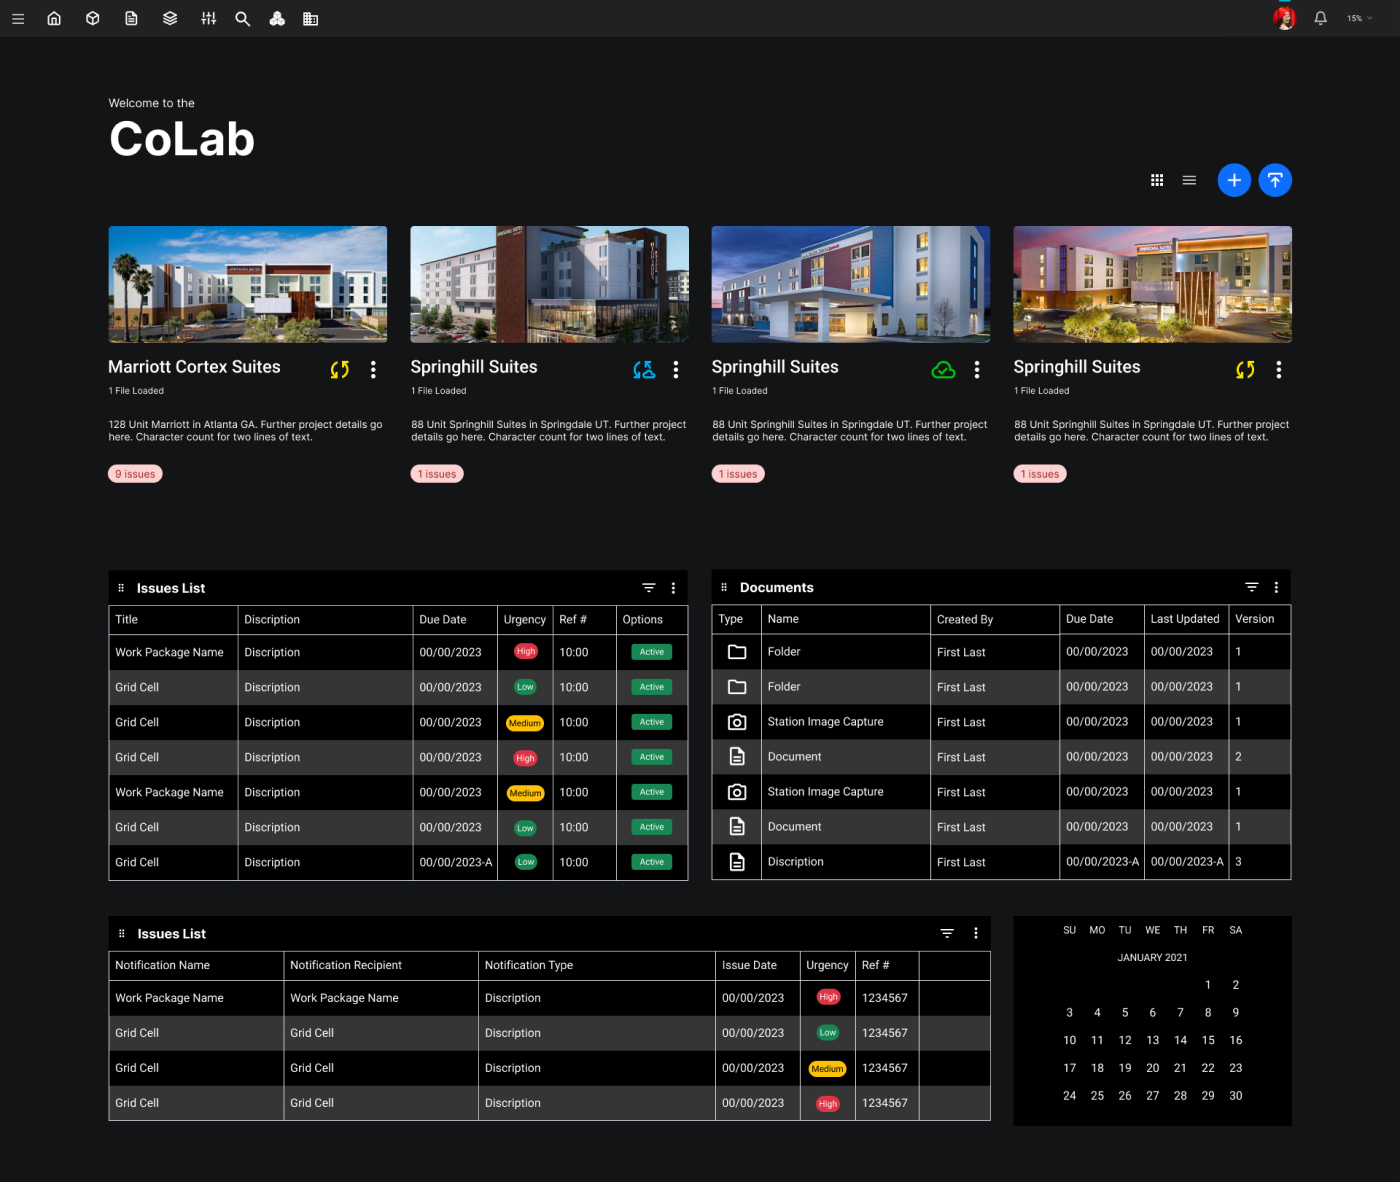Switch to list view layout
The image size is (1400, 1182).
pyautogui.click(x=1189, y=181)
